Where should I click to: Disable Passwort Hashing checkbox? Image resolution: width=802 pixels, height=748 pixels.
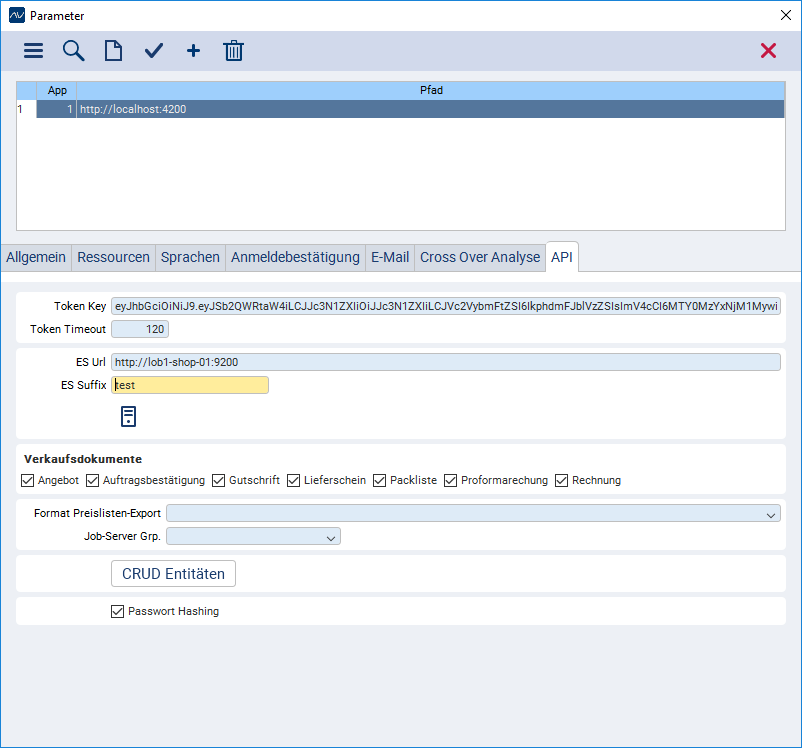pyautogui.click(x=118, y=611)
